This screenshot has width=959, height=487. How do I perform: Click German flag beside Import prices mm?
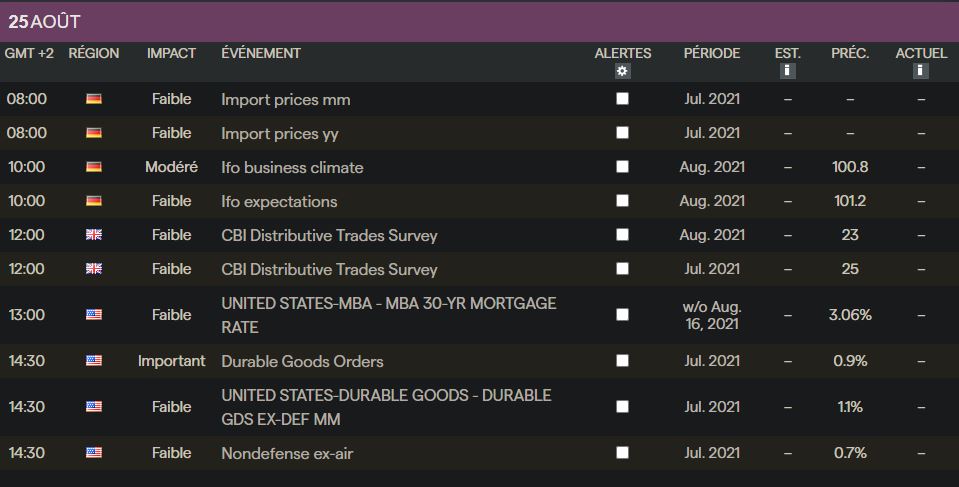click(x=94, y=99)
